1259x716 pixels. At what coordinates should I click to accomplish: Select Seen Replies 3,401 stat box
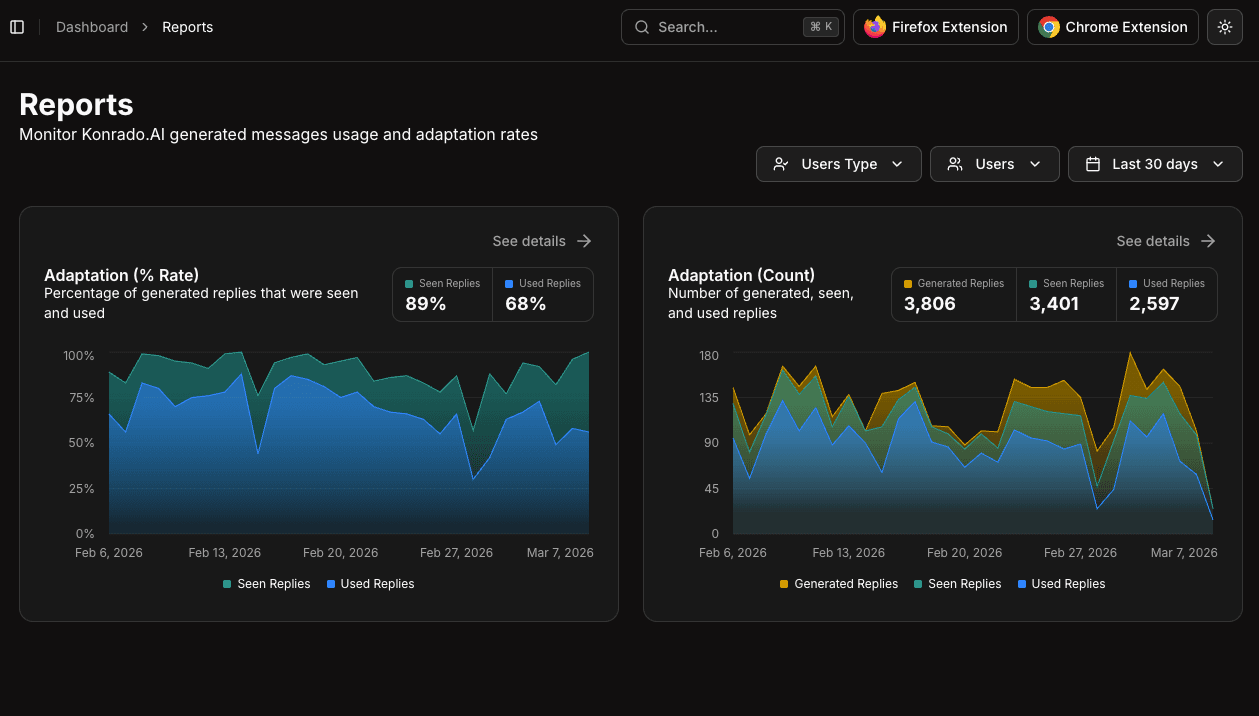[1066, 294]
